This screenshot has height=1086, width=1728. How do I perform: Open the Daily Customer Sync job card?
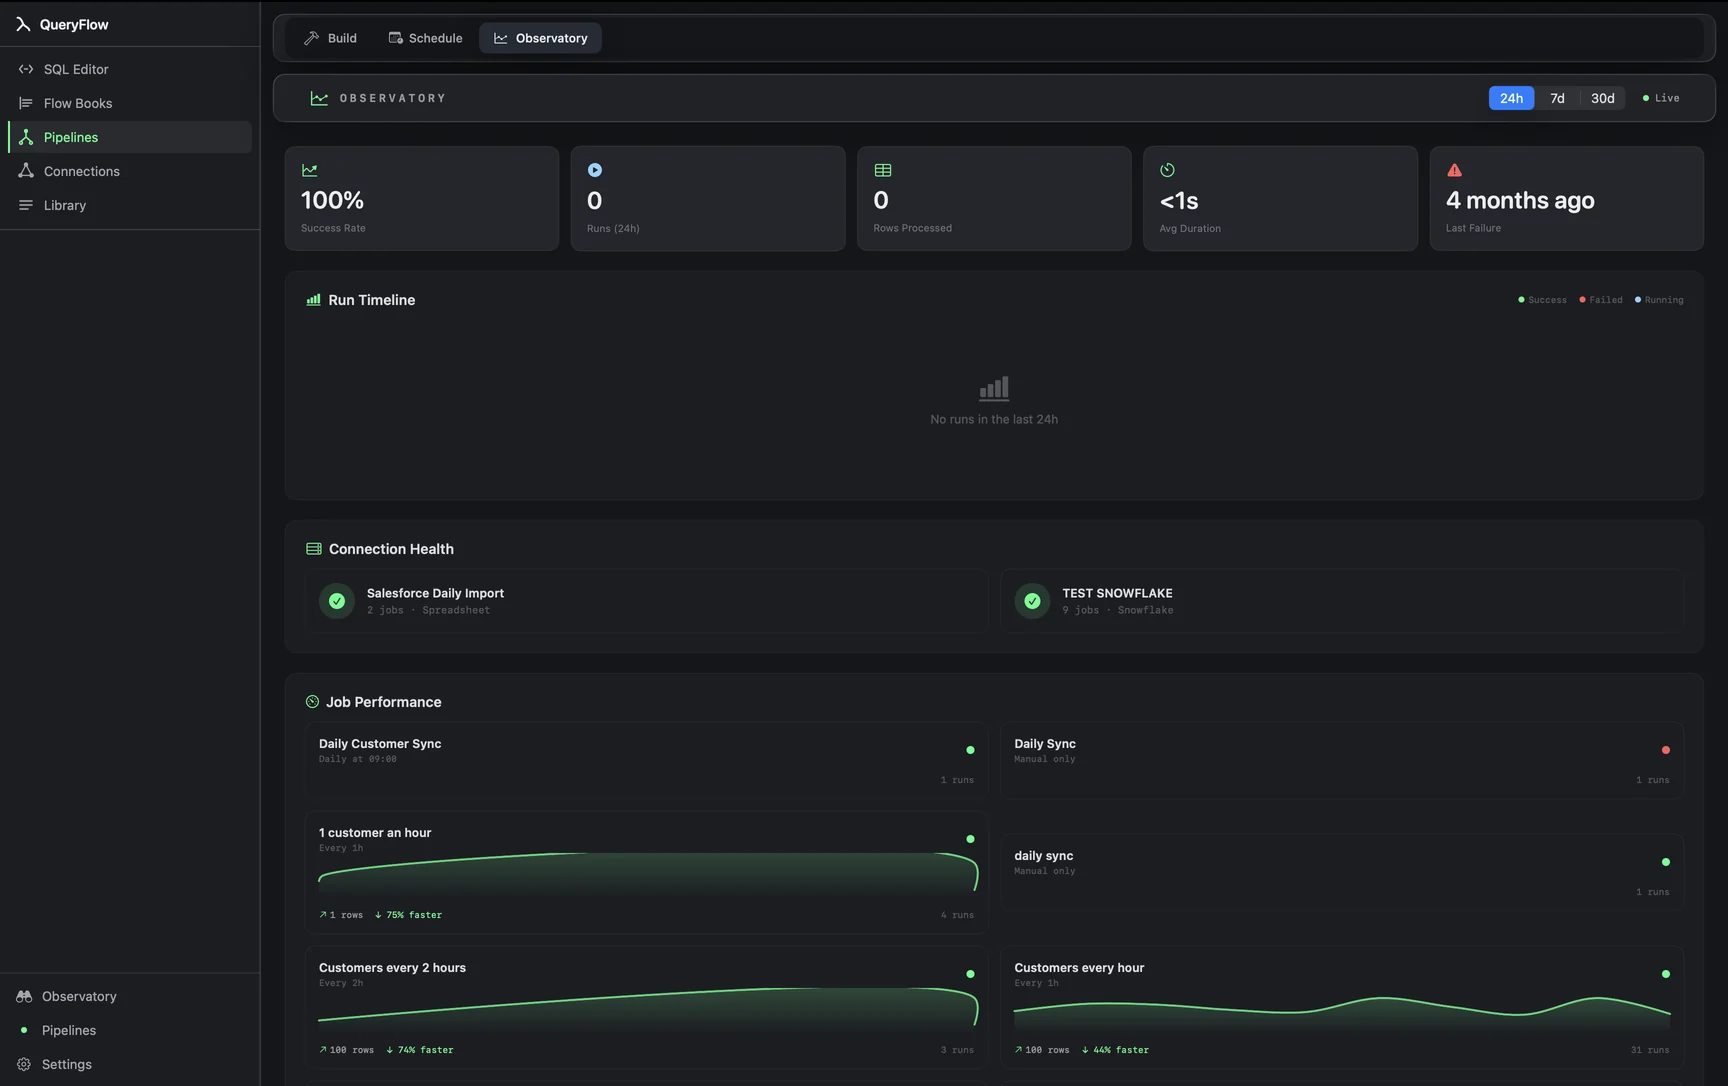click(x=646, y=761)
